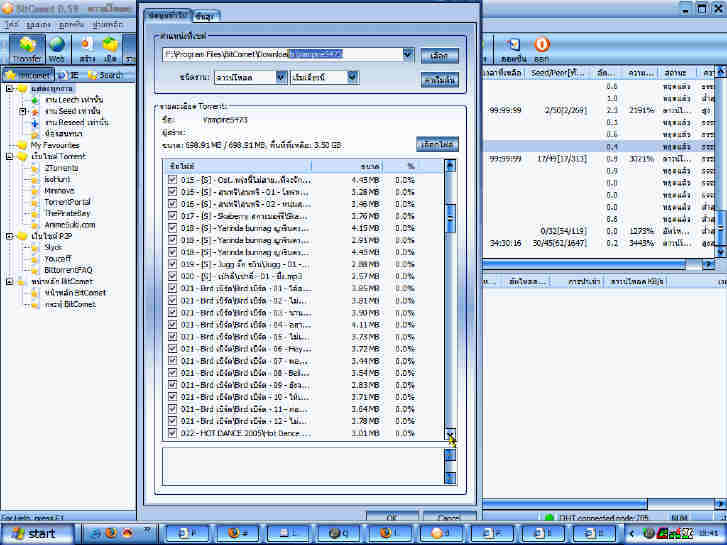Click the create-torrent icon beside the Web icon
This screenshot has height=545, width=727.
coord(86,49)
